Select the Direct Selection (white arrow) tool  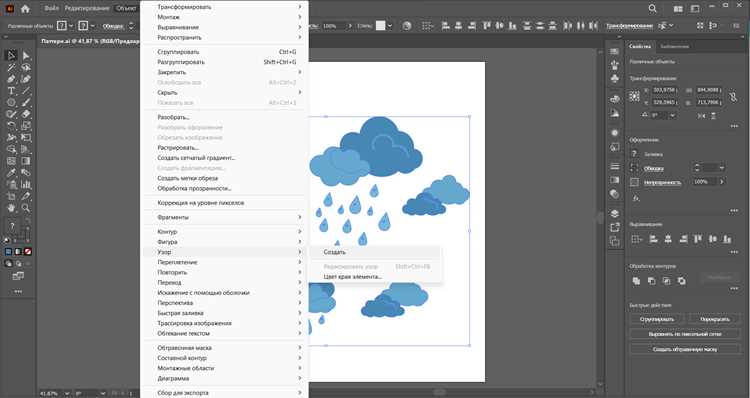tap(26, 55)
